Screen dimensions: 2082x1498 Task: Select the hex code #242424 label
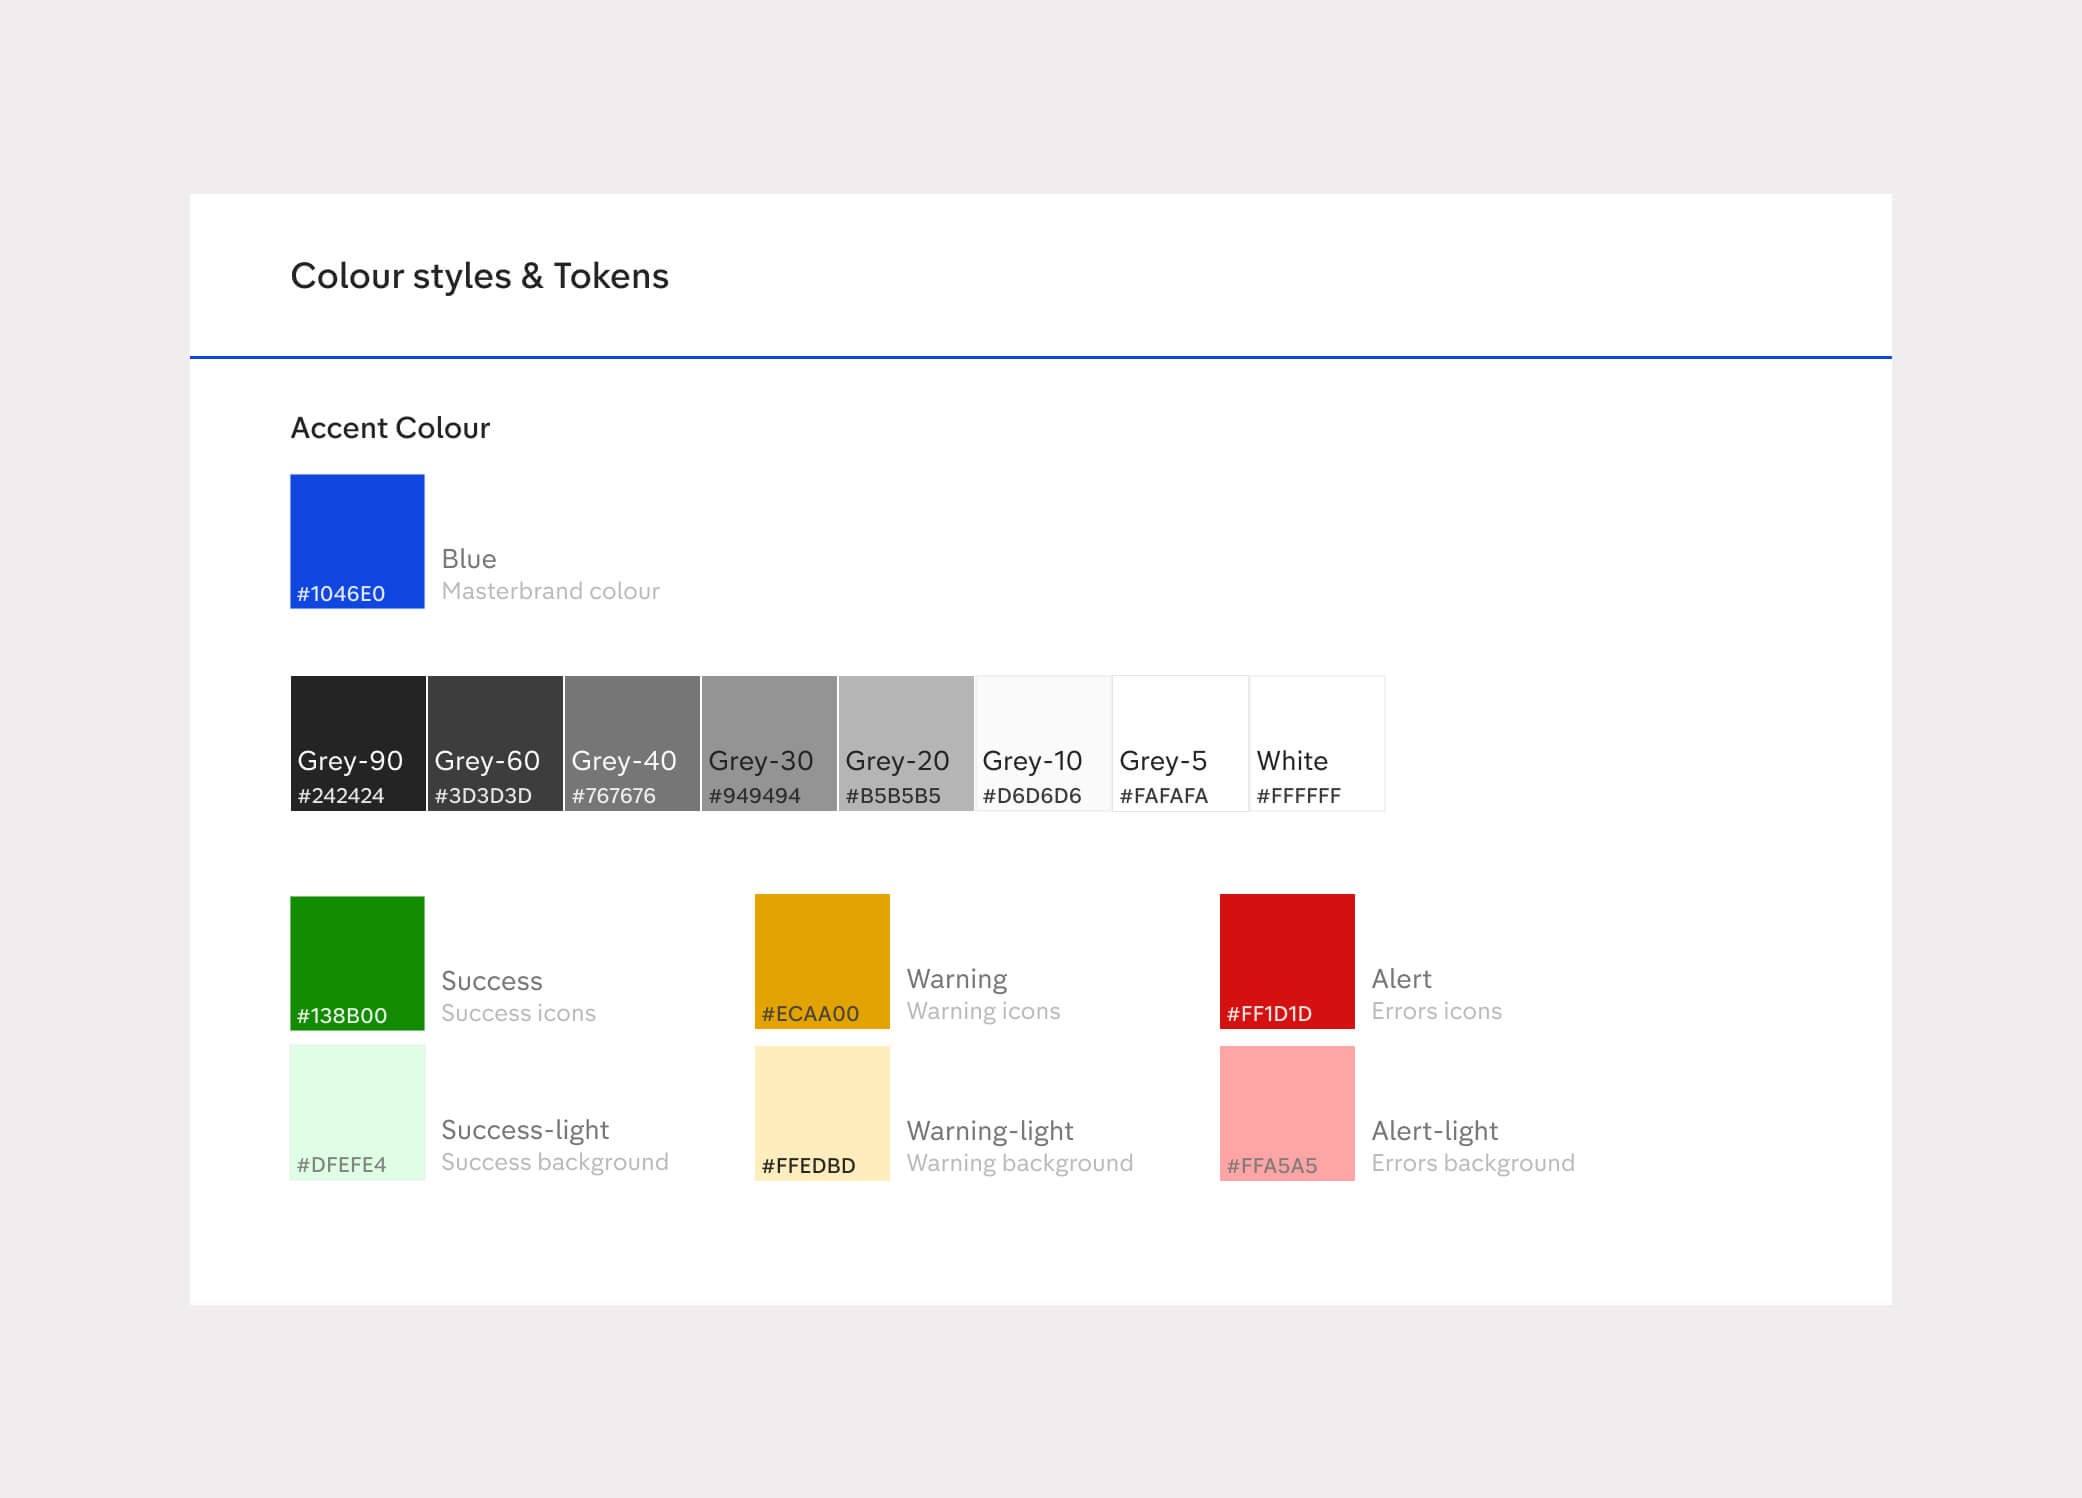click(341, 796)
